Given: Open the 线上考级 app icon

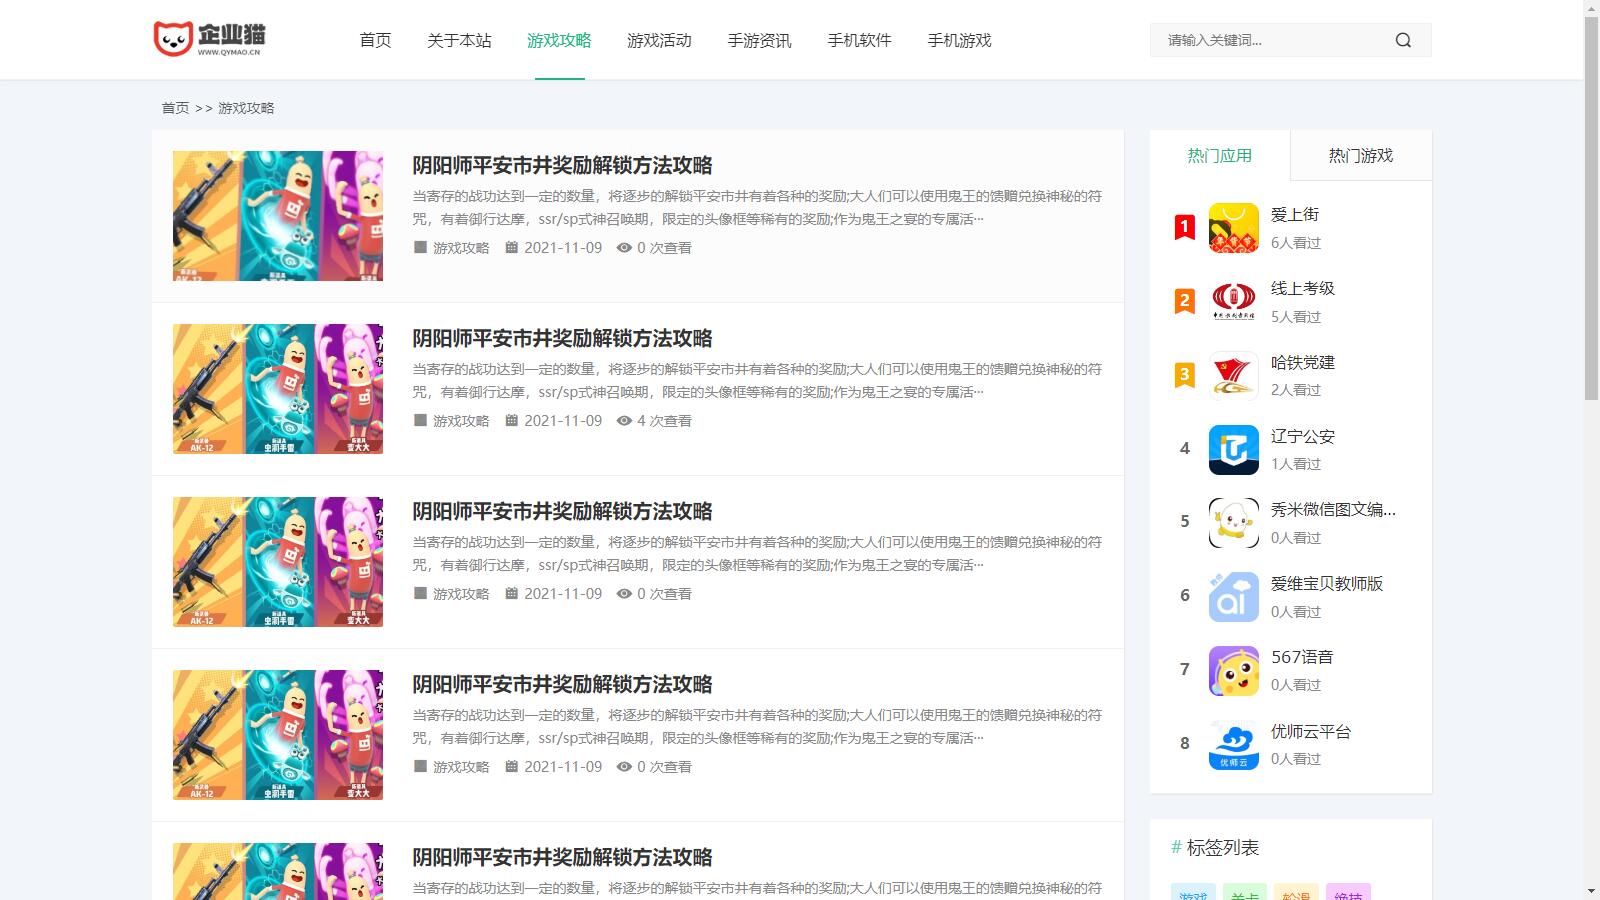Looking at the screenshot, I should [x=1233, y=301].
